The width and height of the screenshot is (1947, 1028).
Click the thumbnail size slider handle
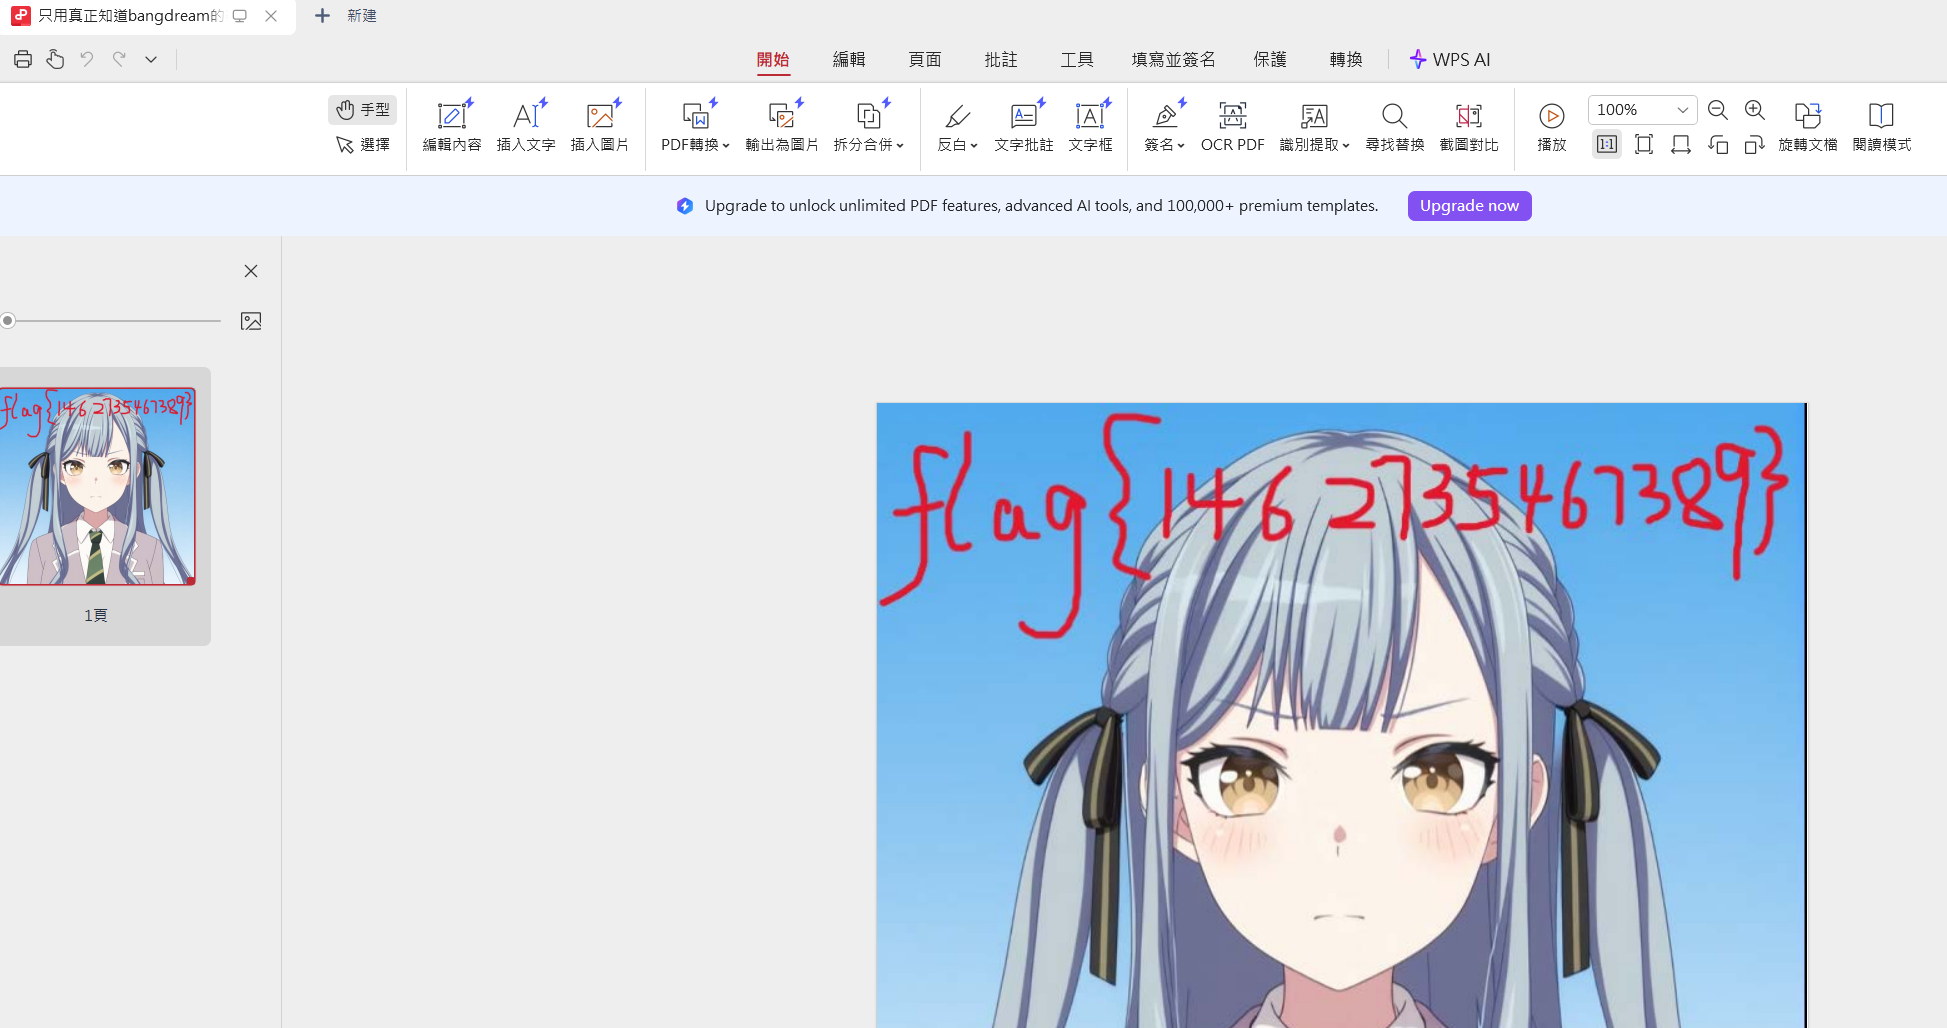[x=8, y=321]
